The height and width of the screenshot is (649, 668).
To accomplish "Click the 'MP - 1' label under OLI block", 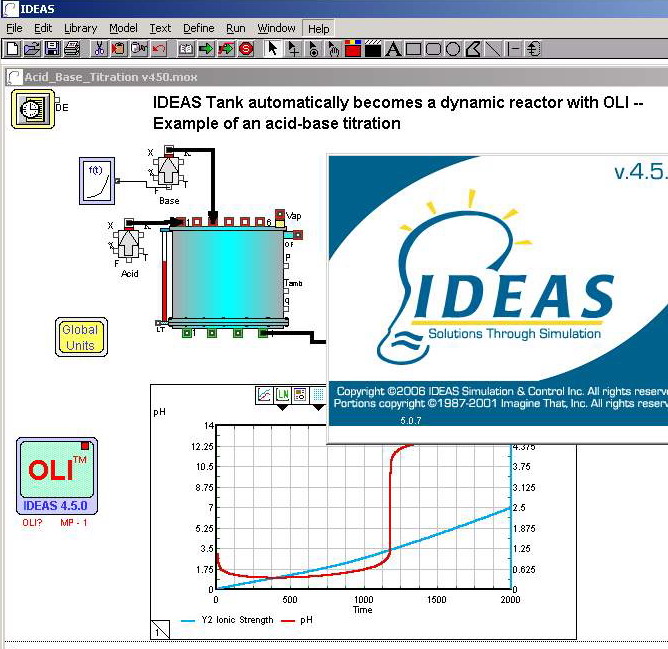I will [74, 523].
